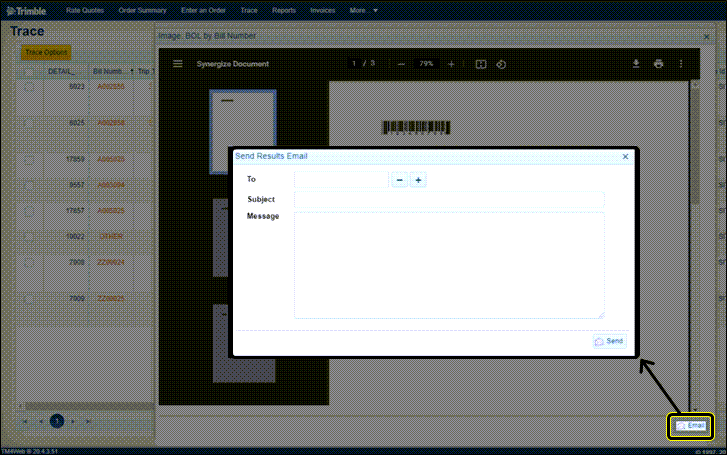Click the PDF viewer vertical scrollbar
This screenshot has height=455, width=727.
tap(695, 146)
